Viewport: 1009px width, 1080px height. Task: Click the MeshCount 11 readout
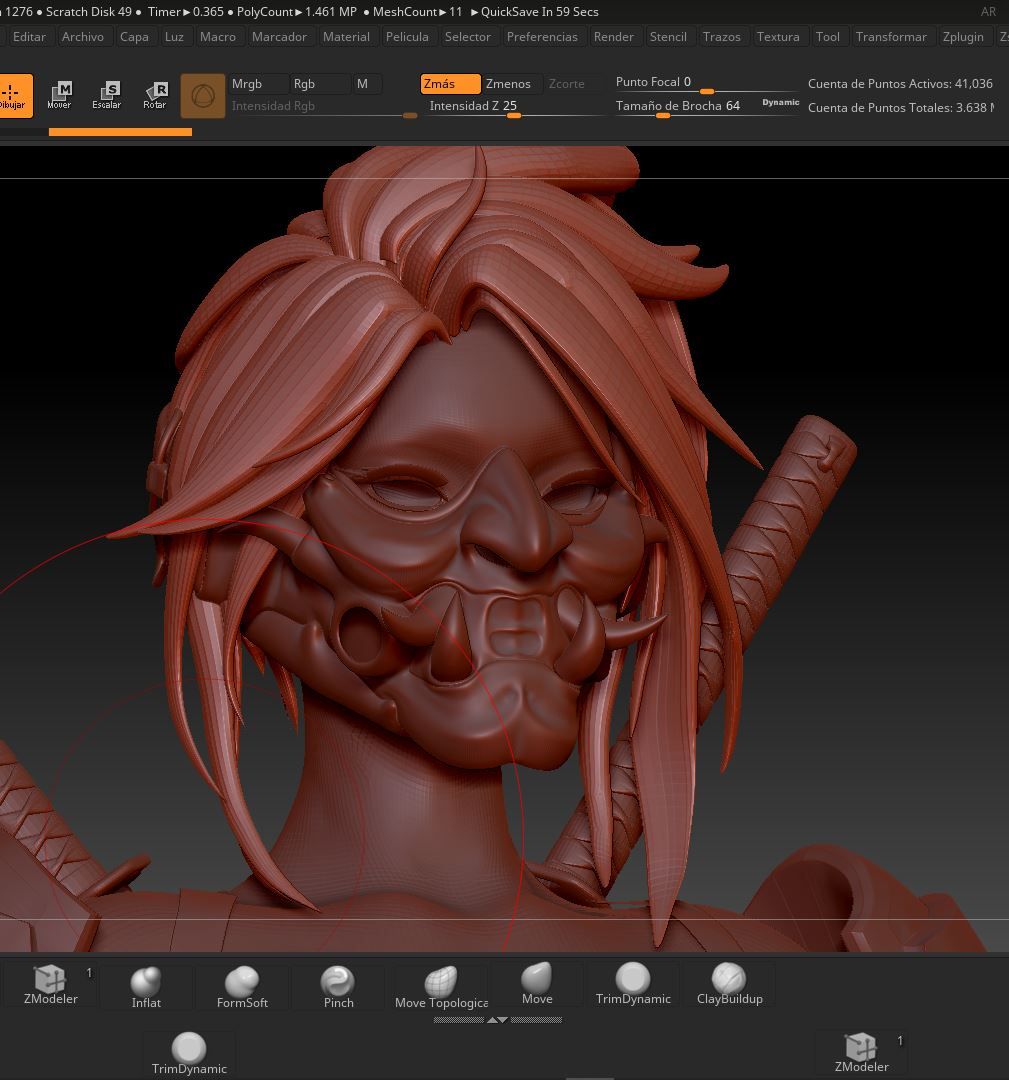click(417, 12)
